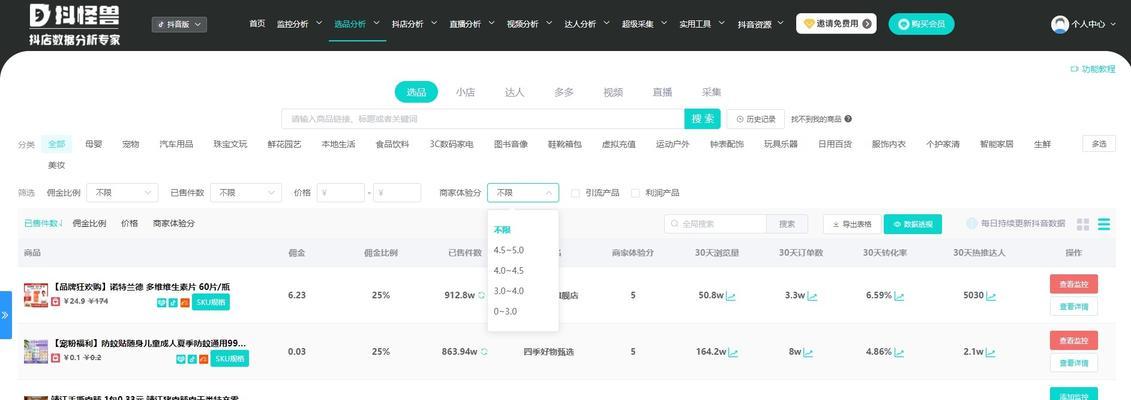The image size is (1131, 400).
Task: Open the 已售件数 filter dropdown
Action: (246, 192)
